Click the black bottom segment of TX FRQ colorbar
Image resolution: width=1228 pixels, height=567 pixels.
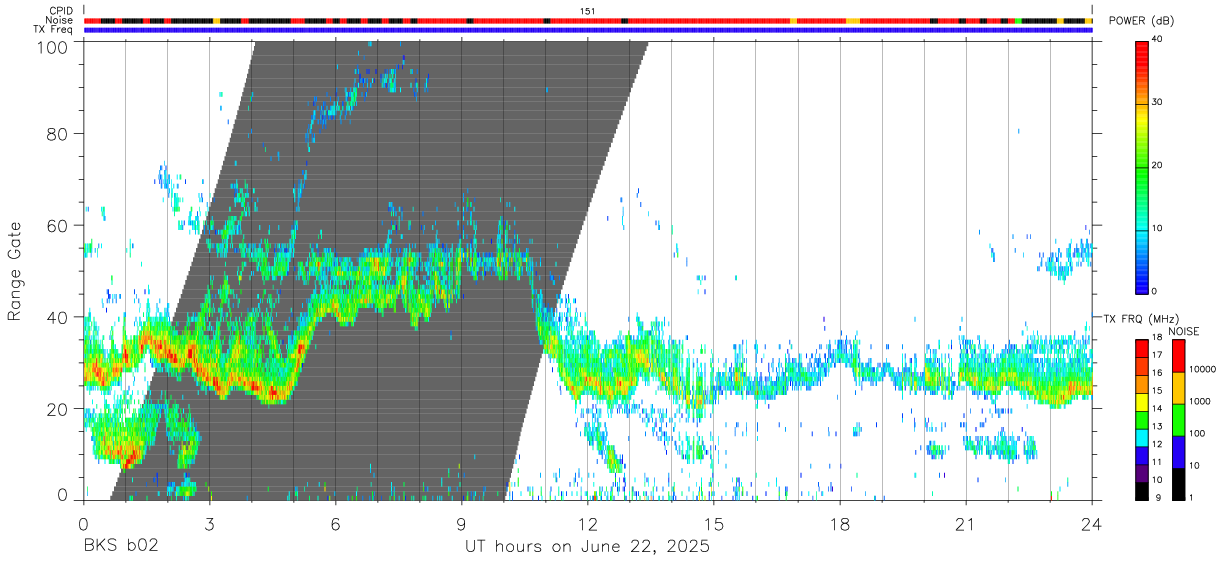tap(1140, 490)
